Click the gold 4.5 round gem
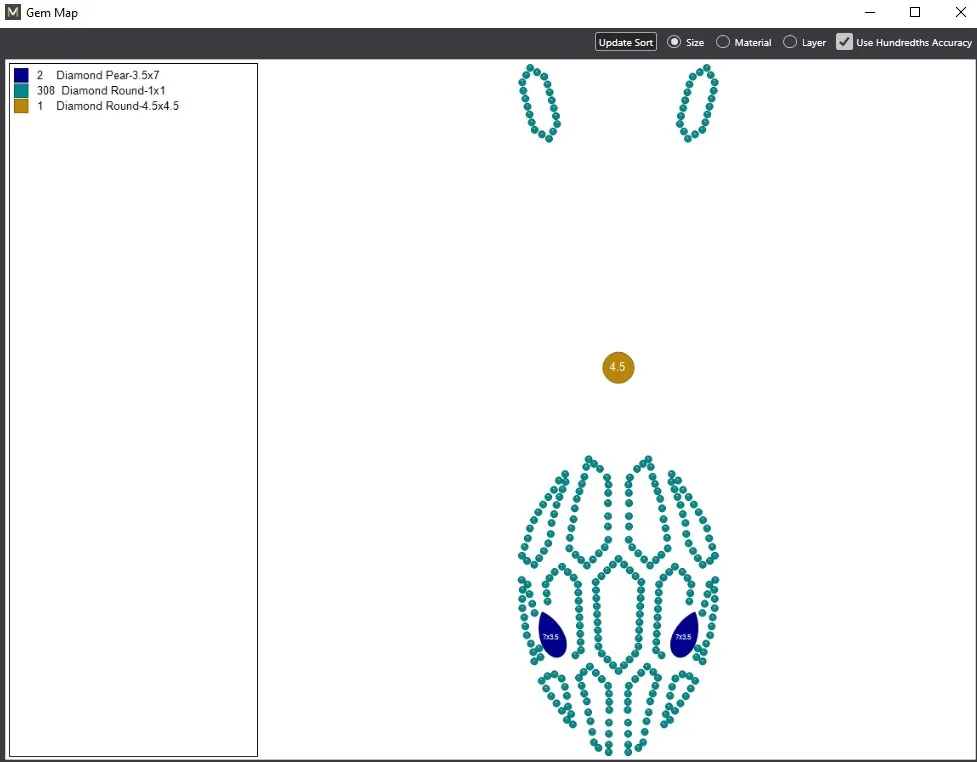The width and height of the screenshot is (977, 762). (x=618, y=367)
